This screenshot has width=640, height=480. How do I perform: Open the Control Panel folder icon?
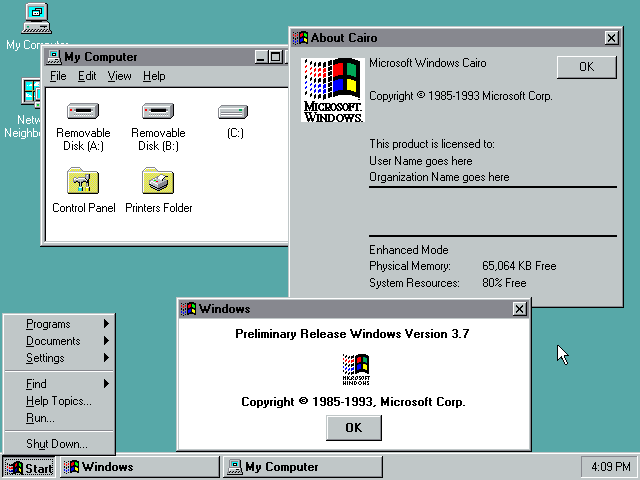tap(83, 180)
